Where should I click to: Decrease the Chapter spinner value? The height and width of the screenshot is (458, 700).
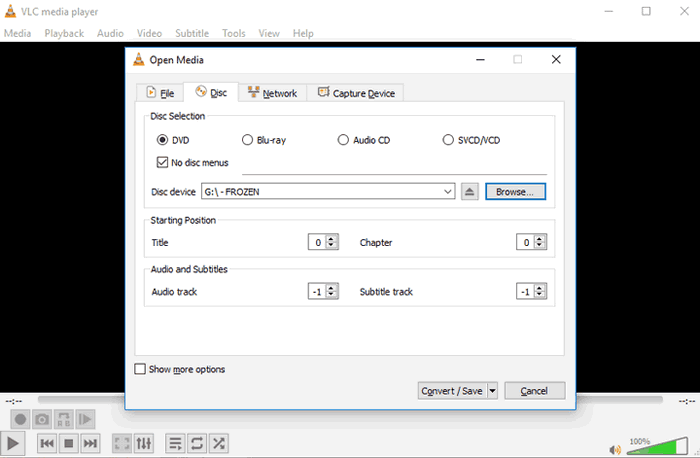[539, 246]
